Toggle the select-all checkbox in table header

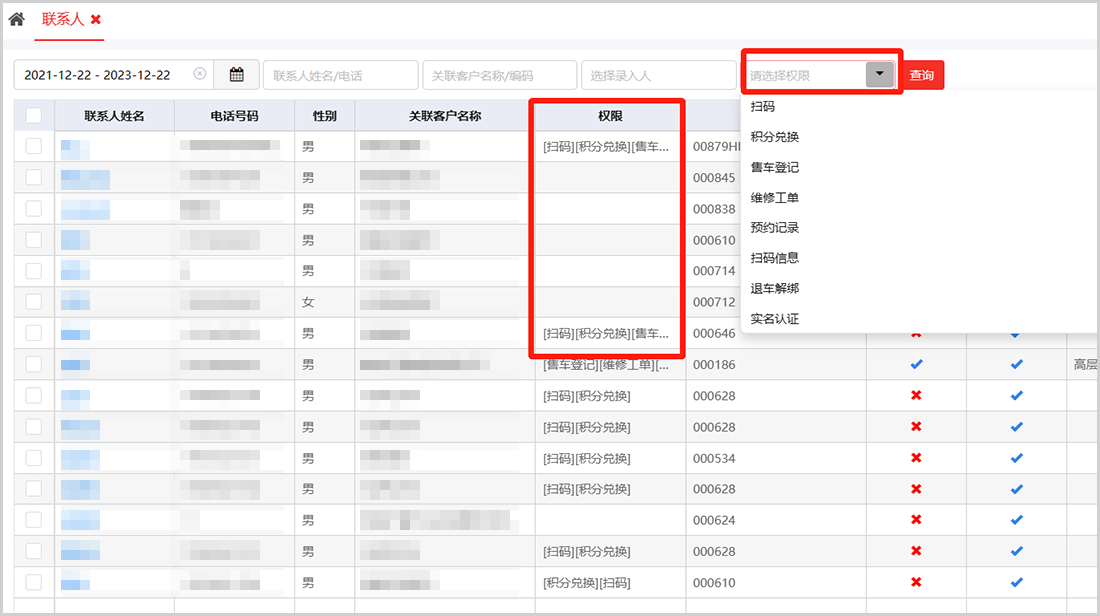point(34,116)
